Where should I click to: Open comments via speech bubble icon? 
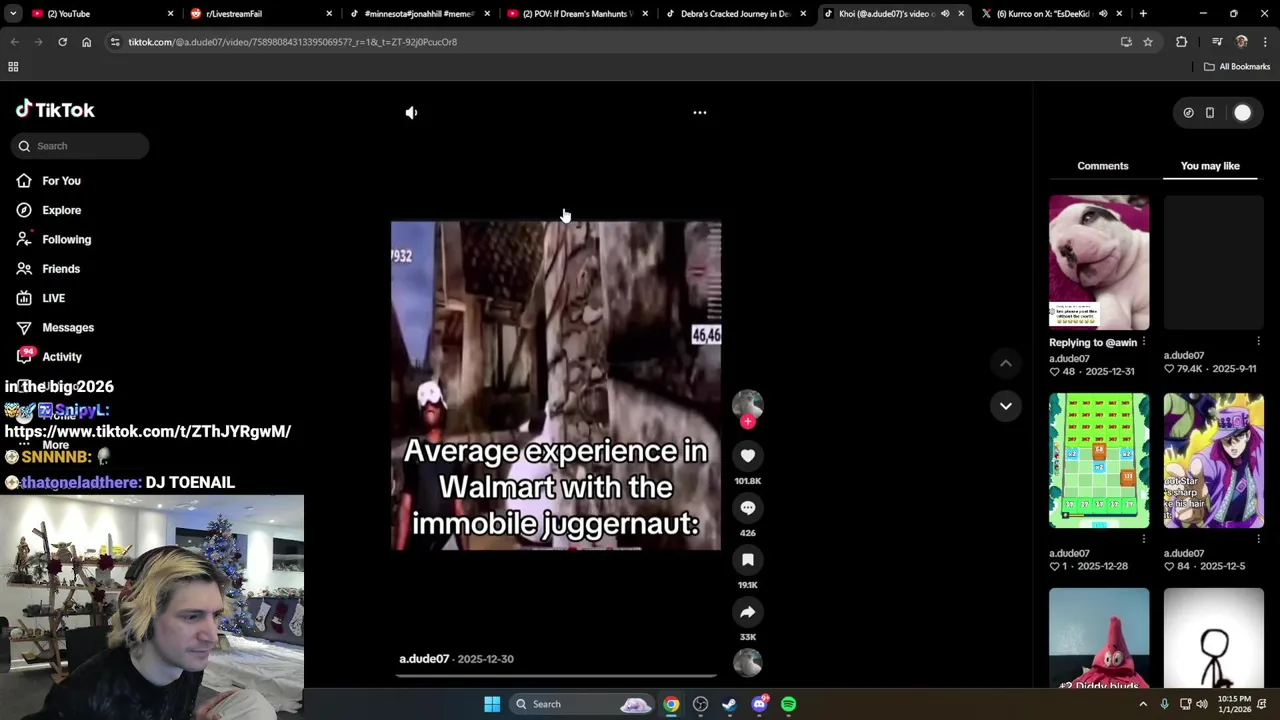tap(748, 507)
